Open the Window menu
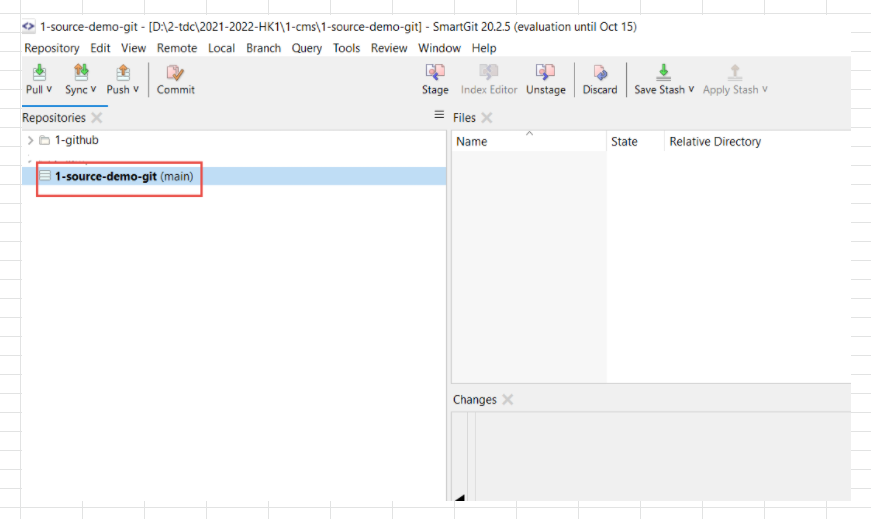The image size is (871, 519). click(439, 48)
